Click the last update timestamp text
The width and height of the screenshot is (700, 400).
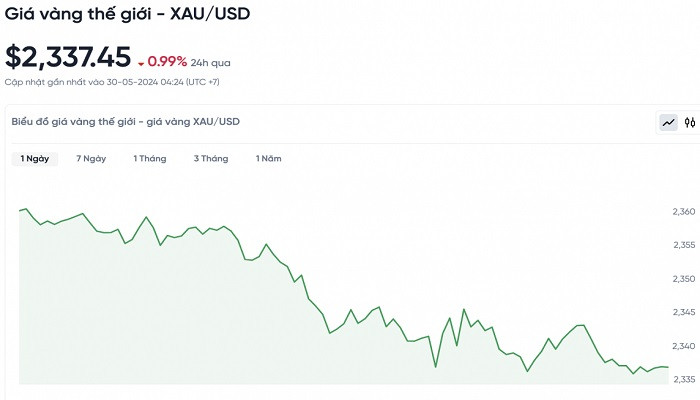(x=112, y=81)
